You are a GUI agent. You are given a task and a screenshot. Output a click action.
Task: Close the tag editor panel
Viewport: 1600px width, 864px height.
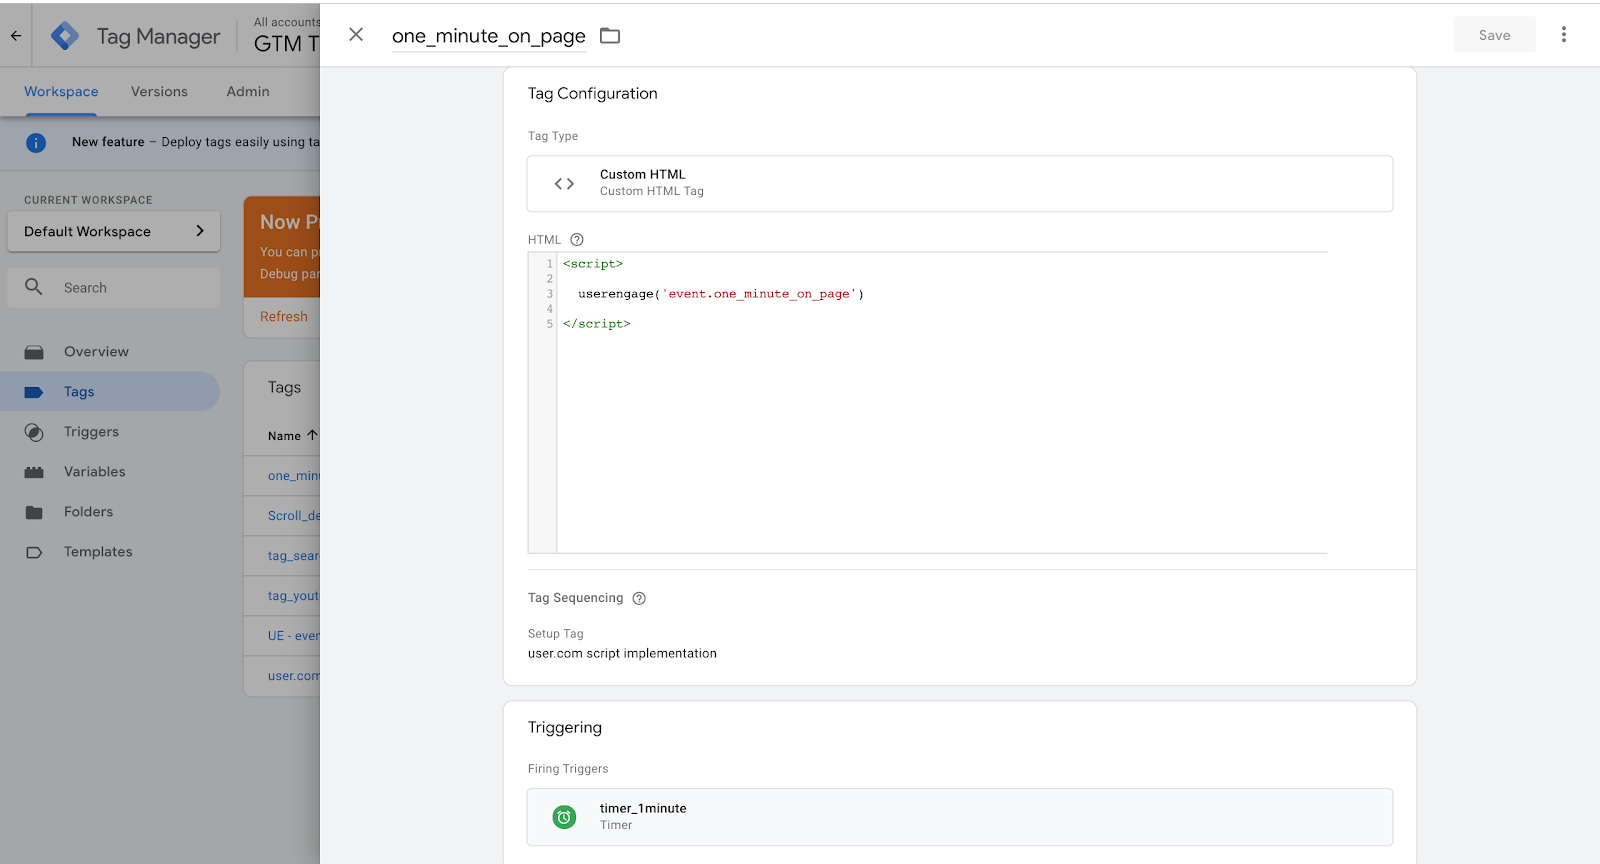tap(356, 35)
